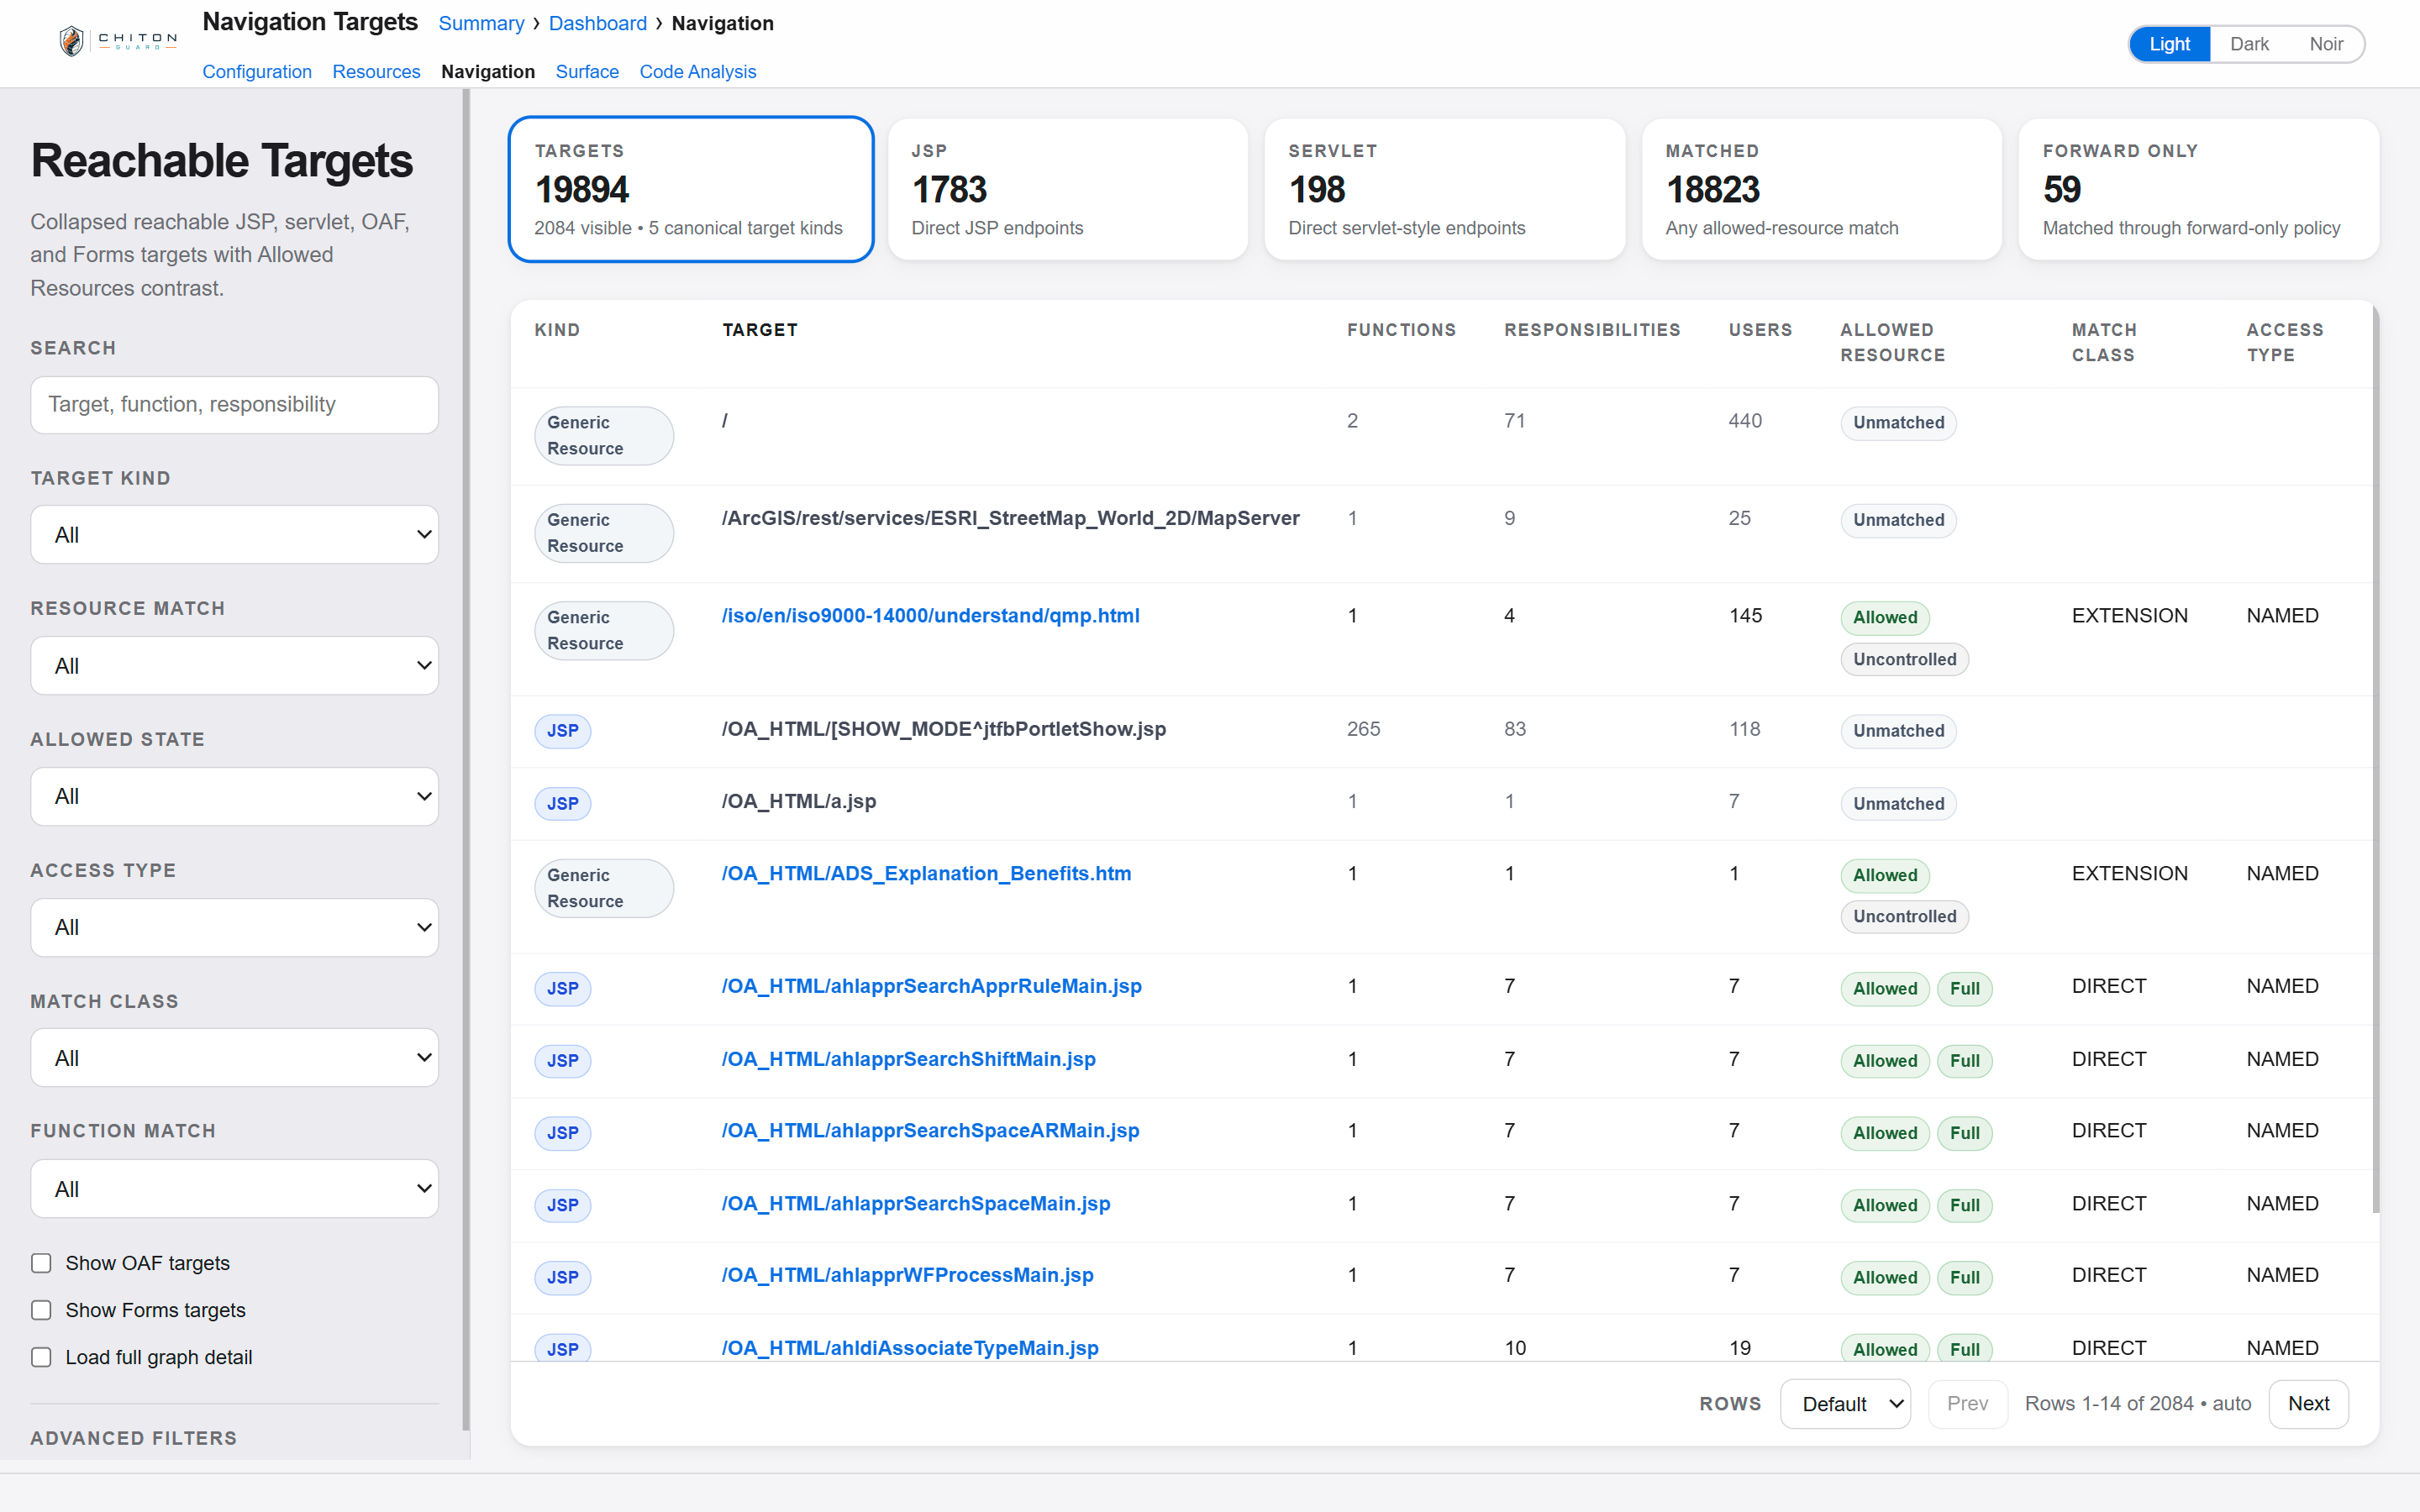Click the Chiton Guard logo

118,41
